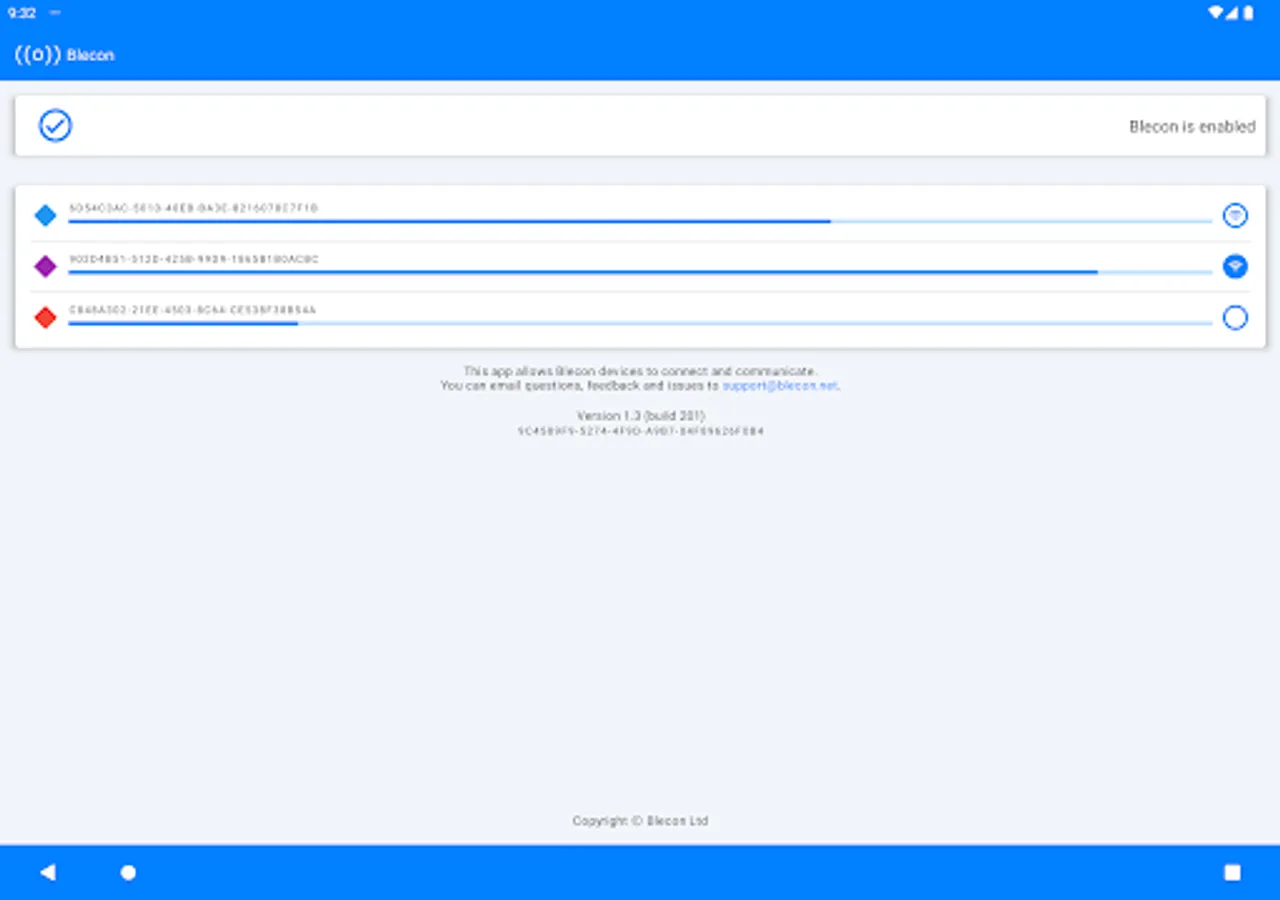Select the purple diamond device icon
The height and width of the screenshot is (900, 1280).
coord(45,266)
